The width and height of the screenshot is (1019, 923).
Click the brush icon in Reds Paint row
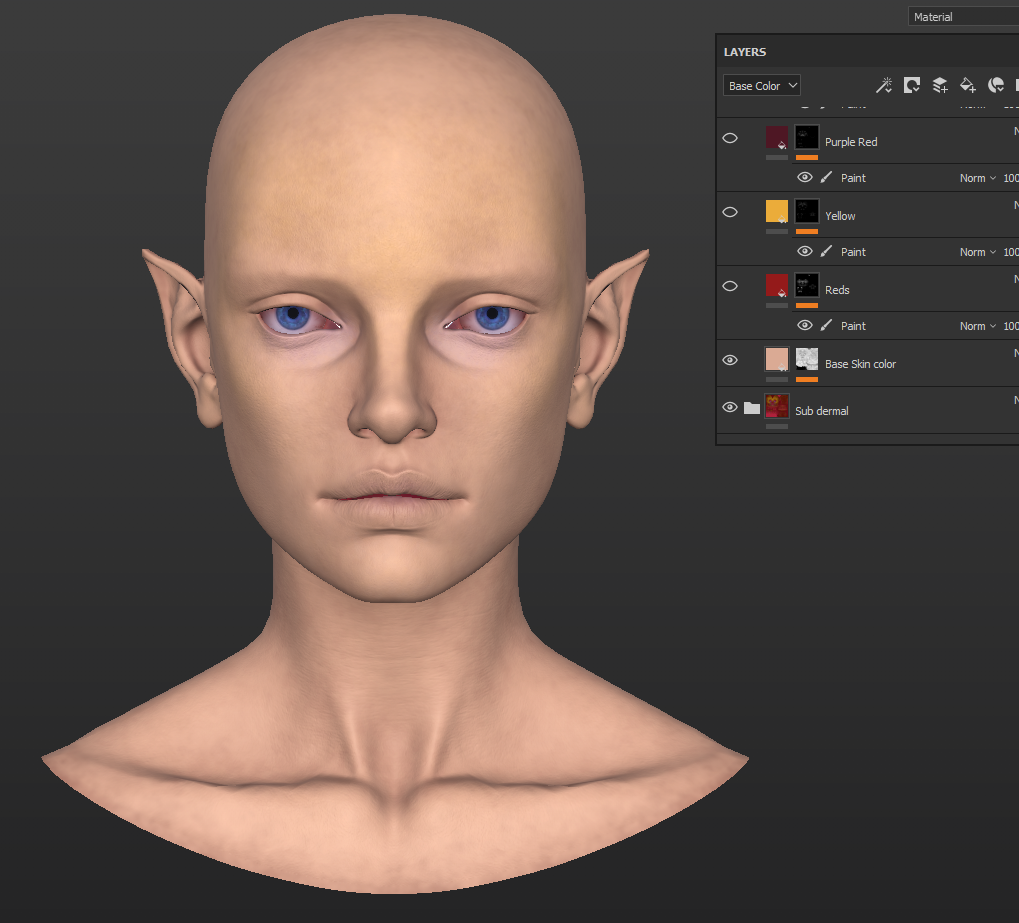tap(826, 326)
